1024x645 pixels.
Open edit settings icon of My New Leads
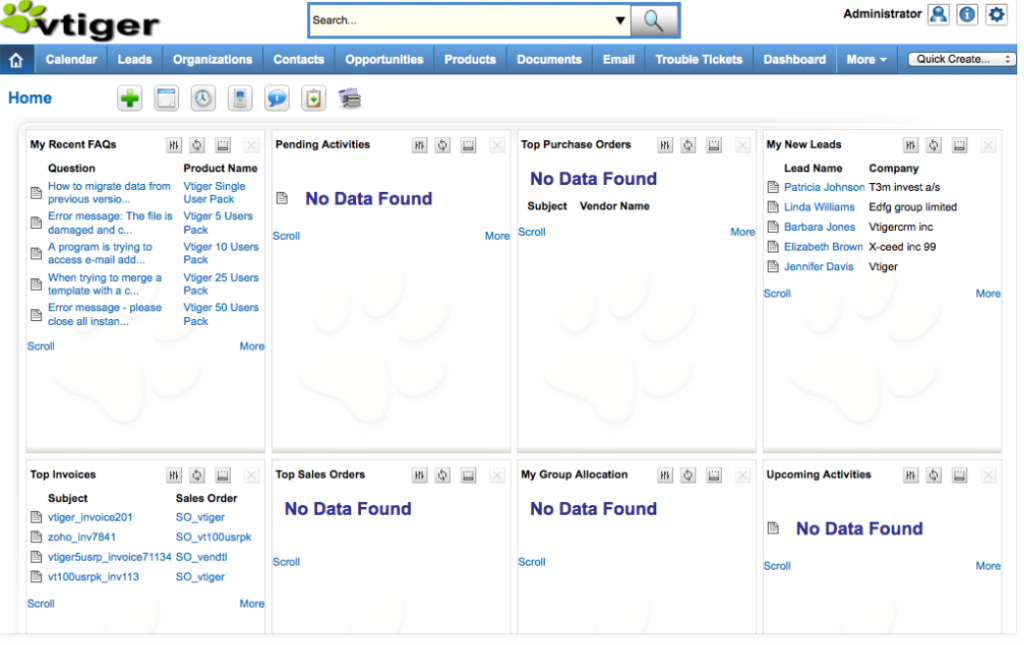(x=910, y=145)
